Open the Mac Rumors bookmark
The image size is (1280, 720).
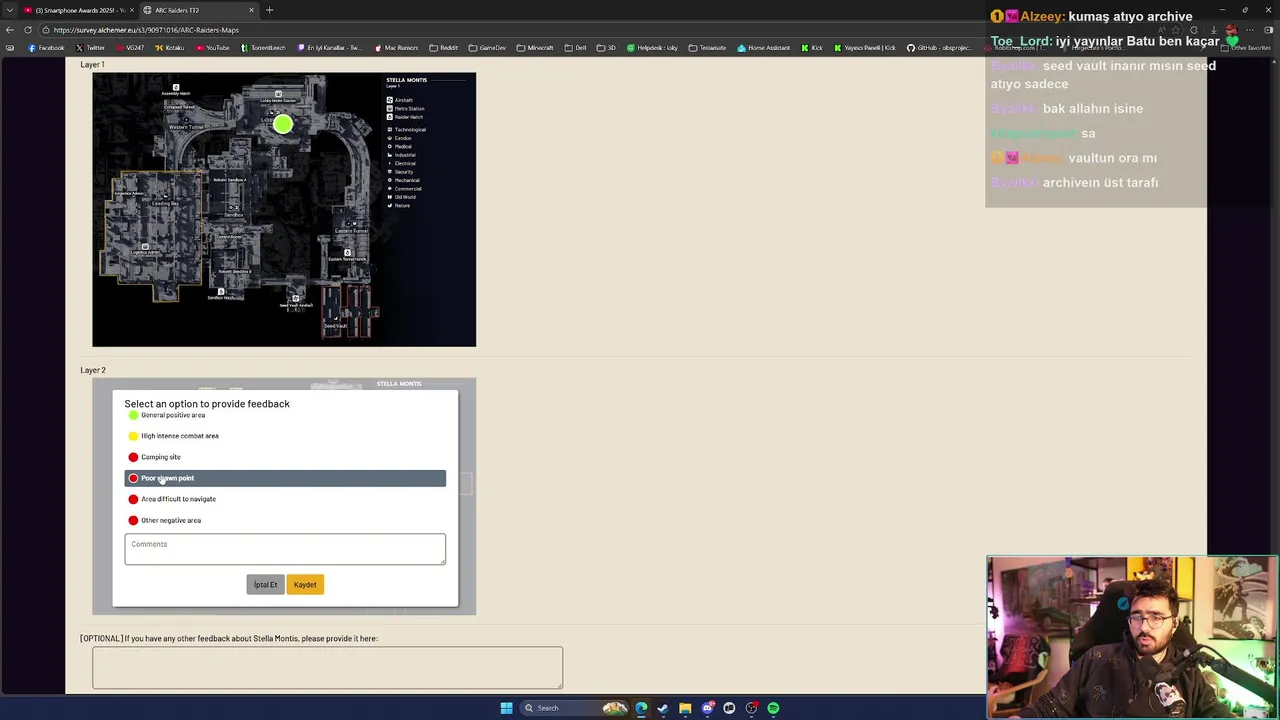(396, 48)
